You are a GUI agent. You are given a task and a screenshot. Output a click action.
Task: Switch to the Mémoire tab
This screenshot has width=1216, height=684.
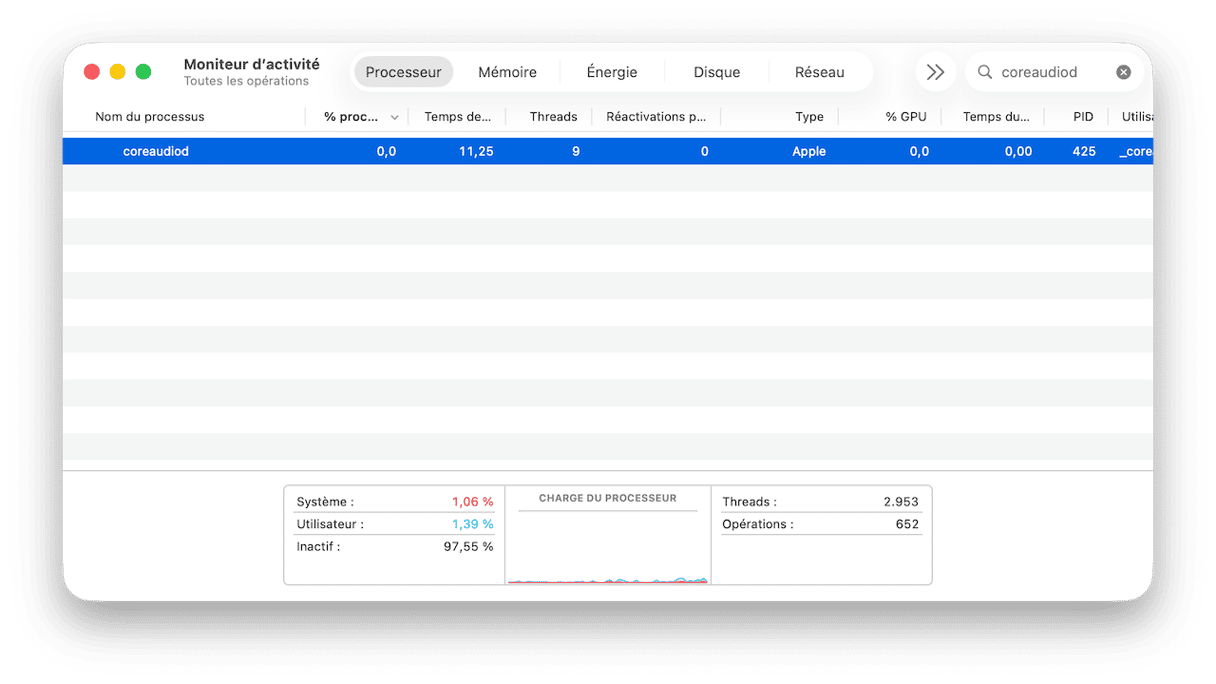tap(507, 72)
